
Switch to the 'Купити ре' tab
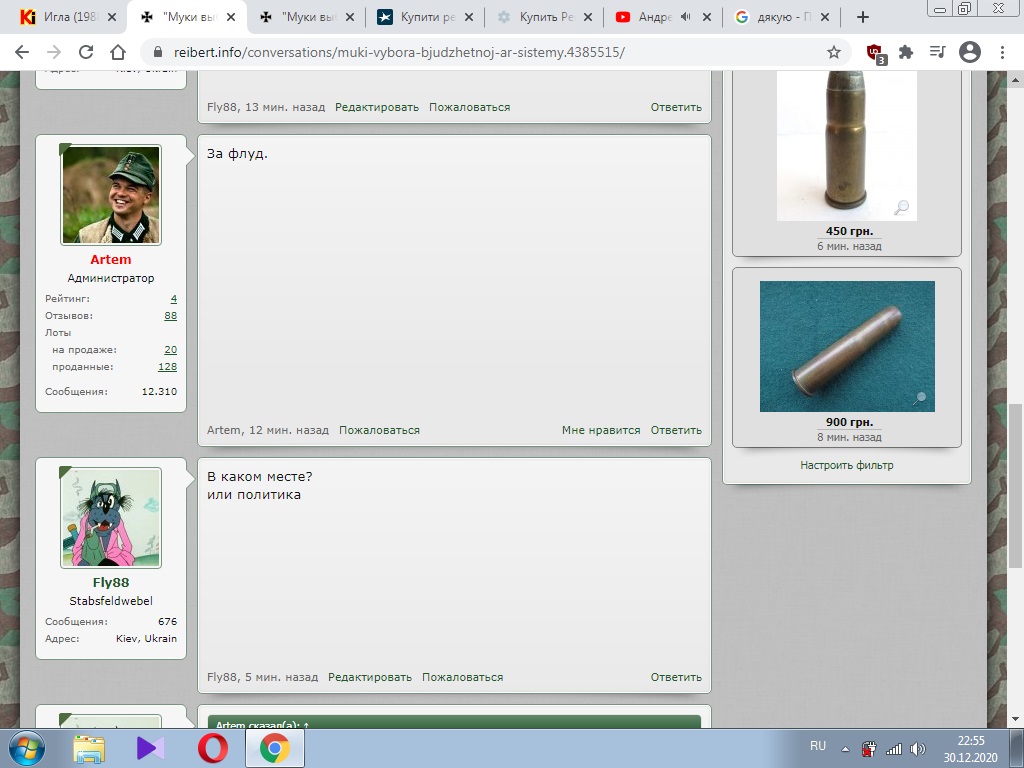(427, 18)
